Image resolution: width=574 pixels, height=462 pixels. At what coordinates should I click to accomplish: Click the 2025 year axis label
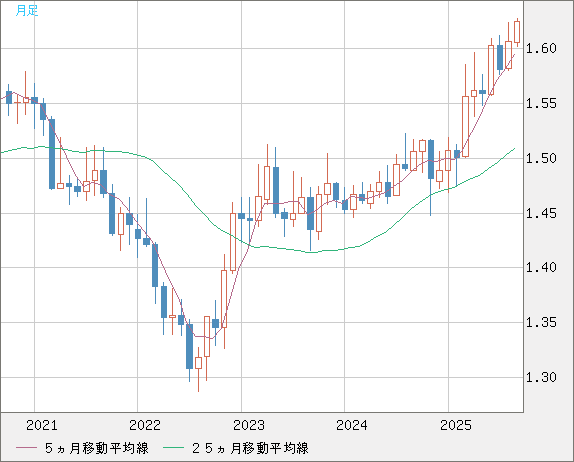456,425
